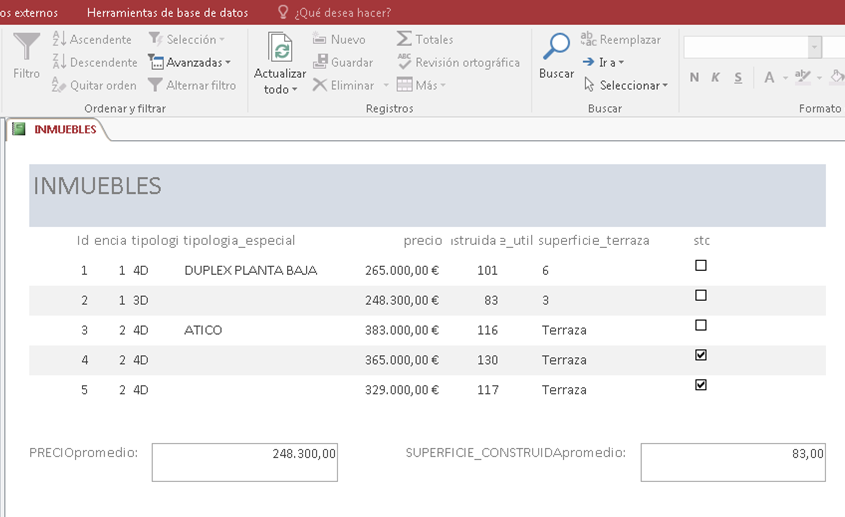Open the Herramientas de base de datos tab
The width and height of the screenshot is (845, 517).
[x=167, y=12]
